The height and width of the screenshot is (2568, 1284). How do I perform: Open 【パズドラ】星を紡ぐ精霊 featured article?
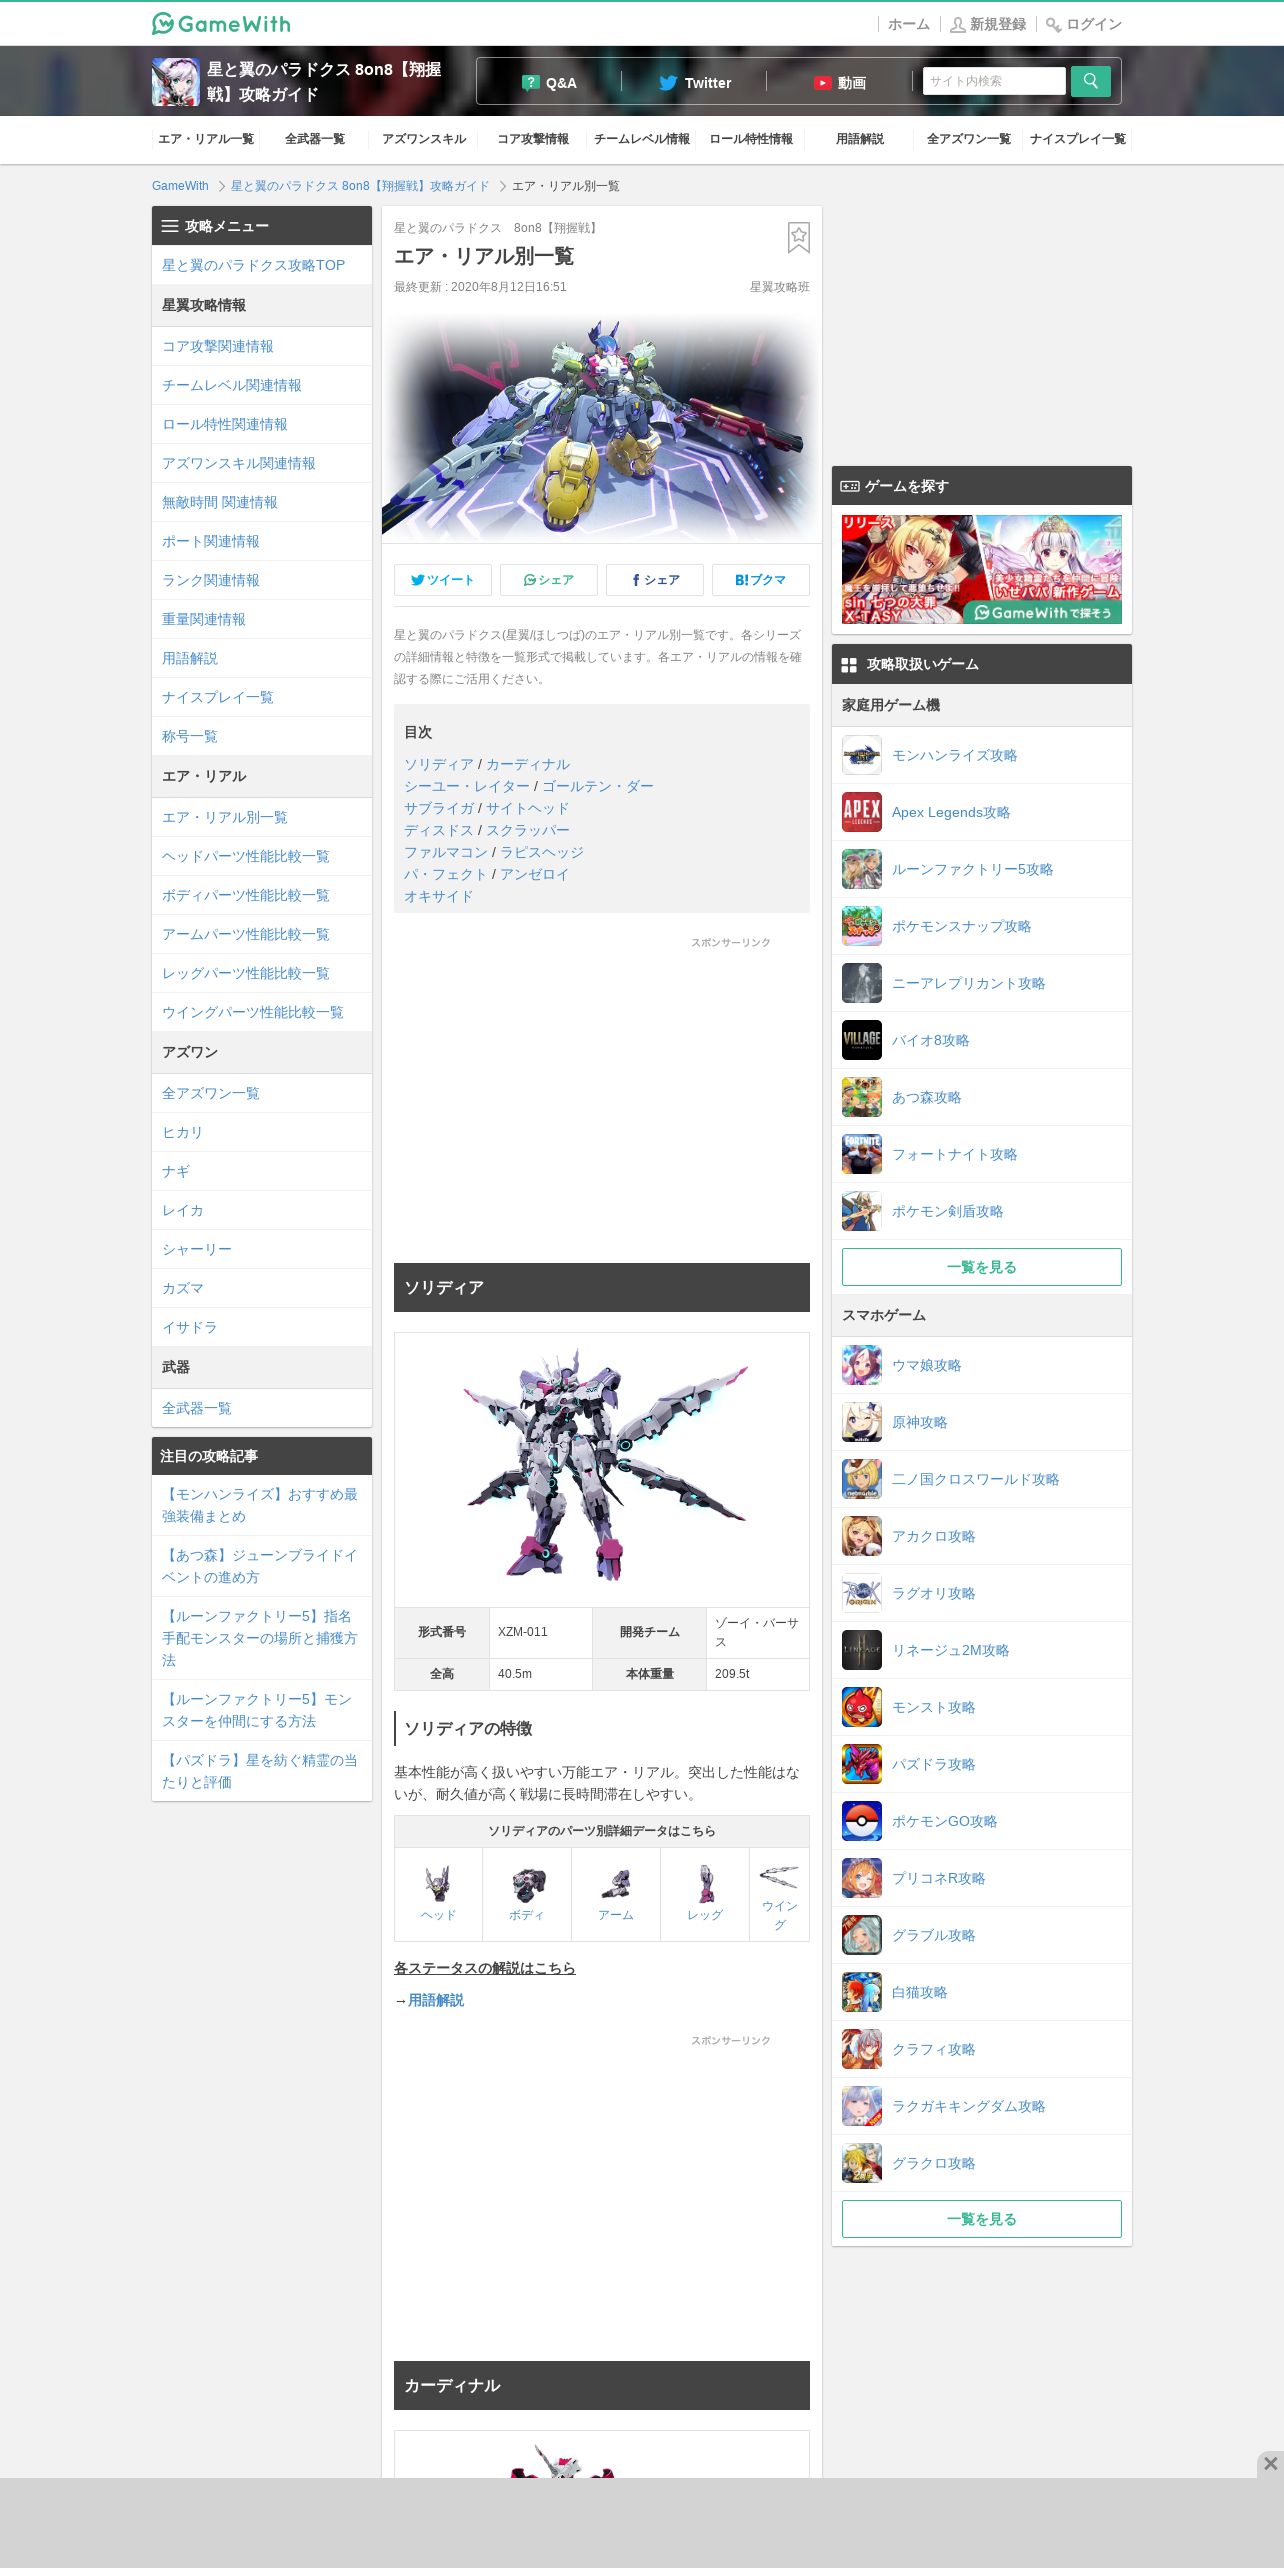coord(262,1771)
